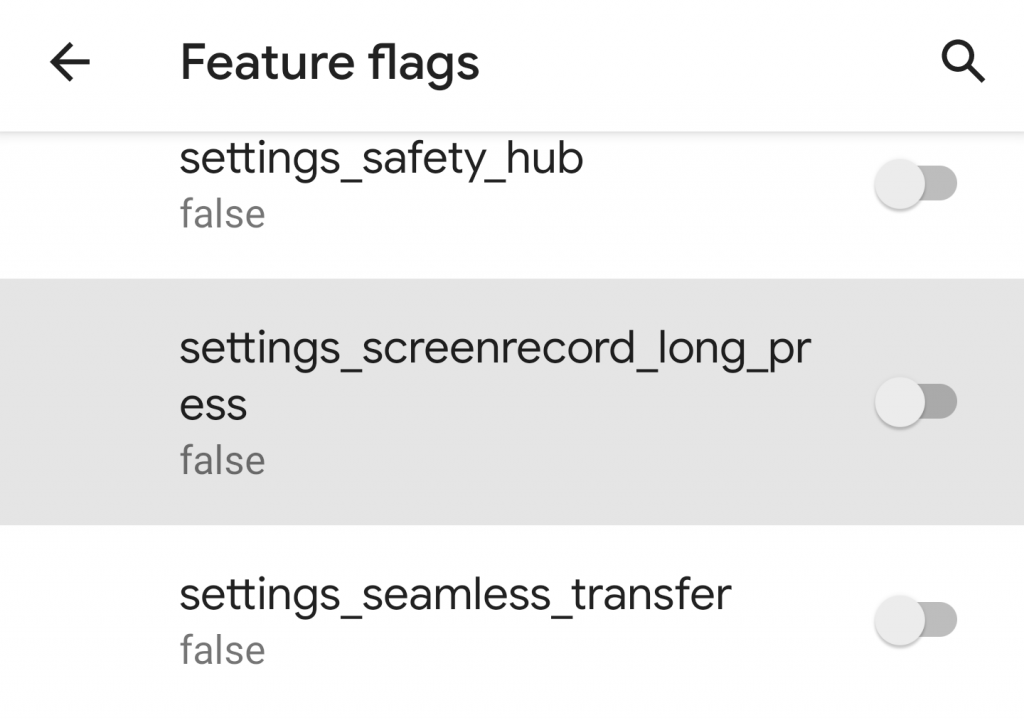Image resolution: width=1024 pixels, height=720 pixels.
Task: Open search with the magnifier icon
Action: [x=963, y=64]
